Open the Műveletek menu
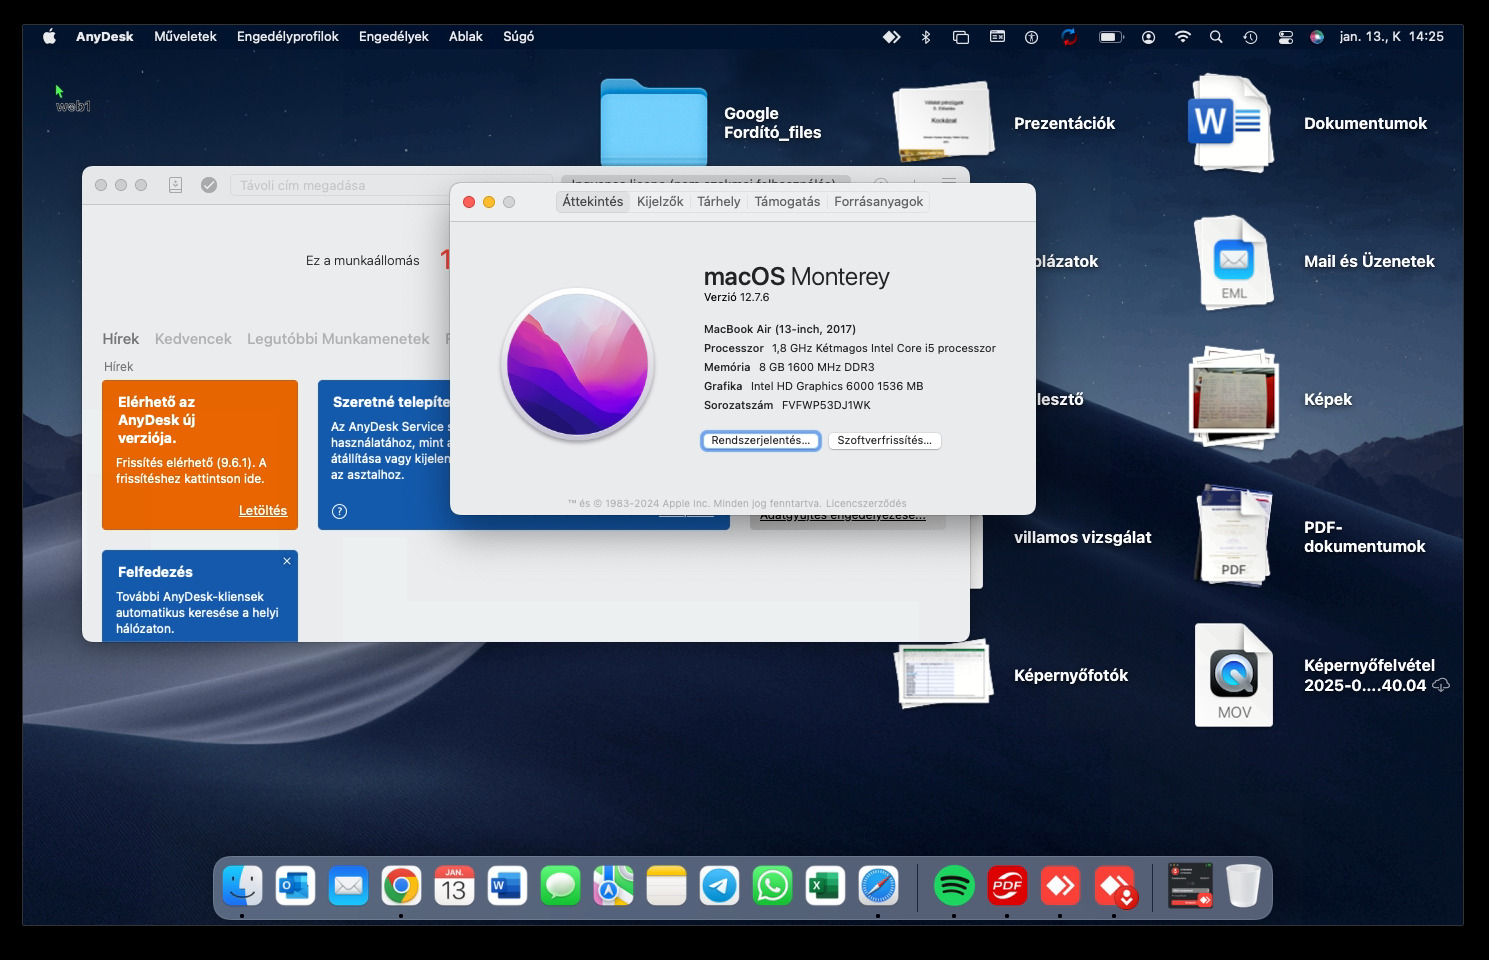This screenshot has width=1489, height=960. click(x=185, y=37)
